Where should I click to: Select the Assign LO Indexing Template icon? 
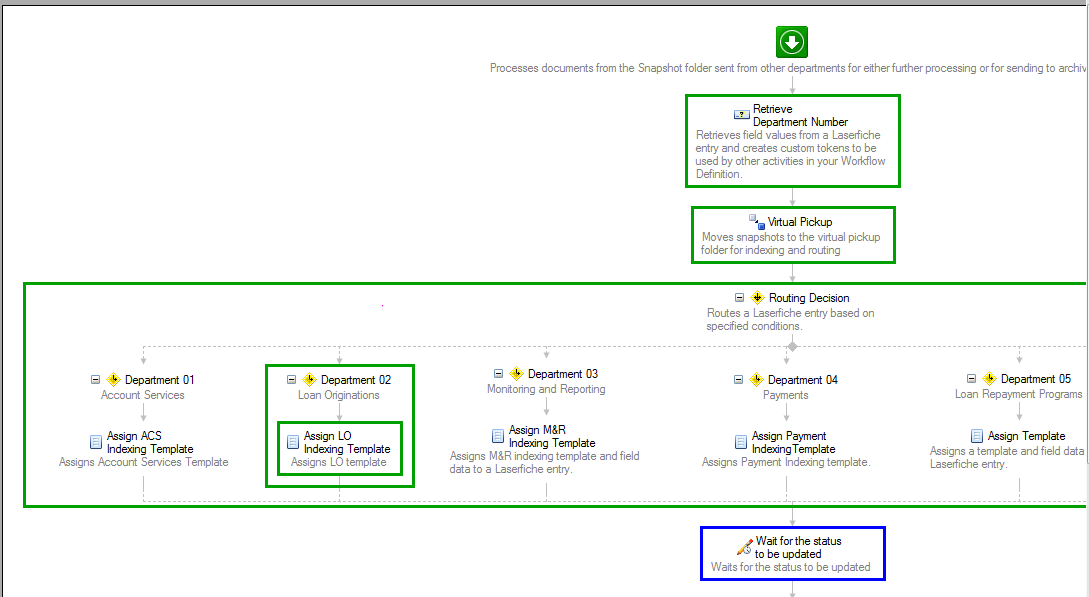tap(293, 441)
